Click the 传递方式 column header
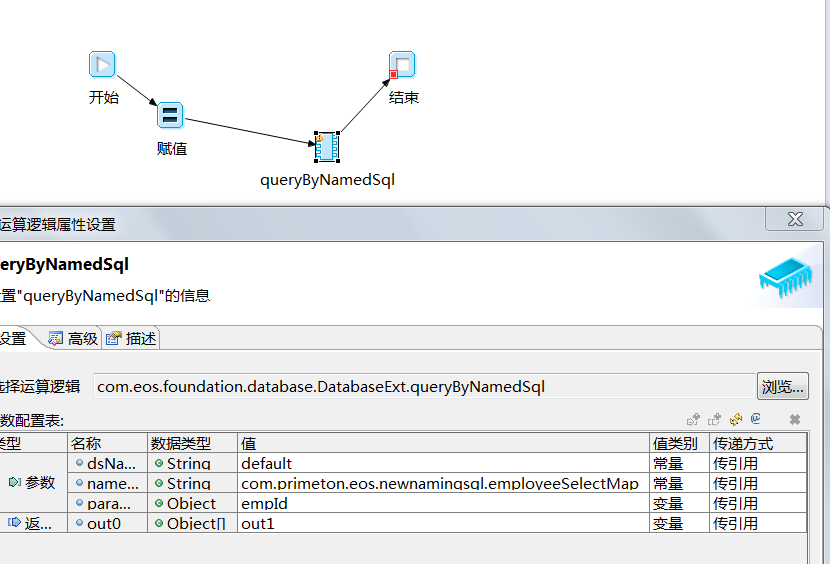 coord(758,443)
